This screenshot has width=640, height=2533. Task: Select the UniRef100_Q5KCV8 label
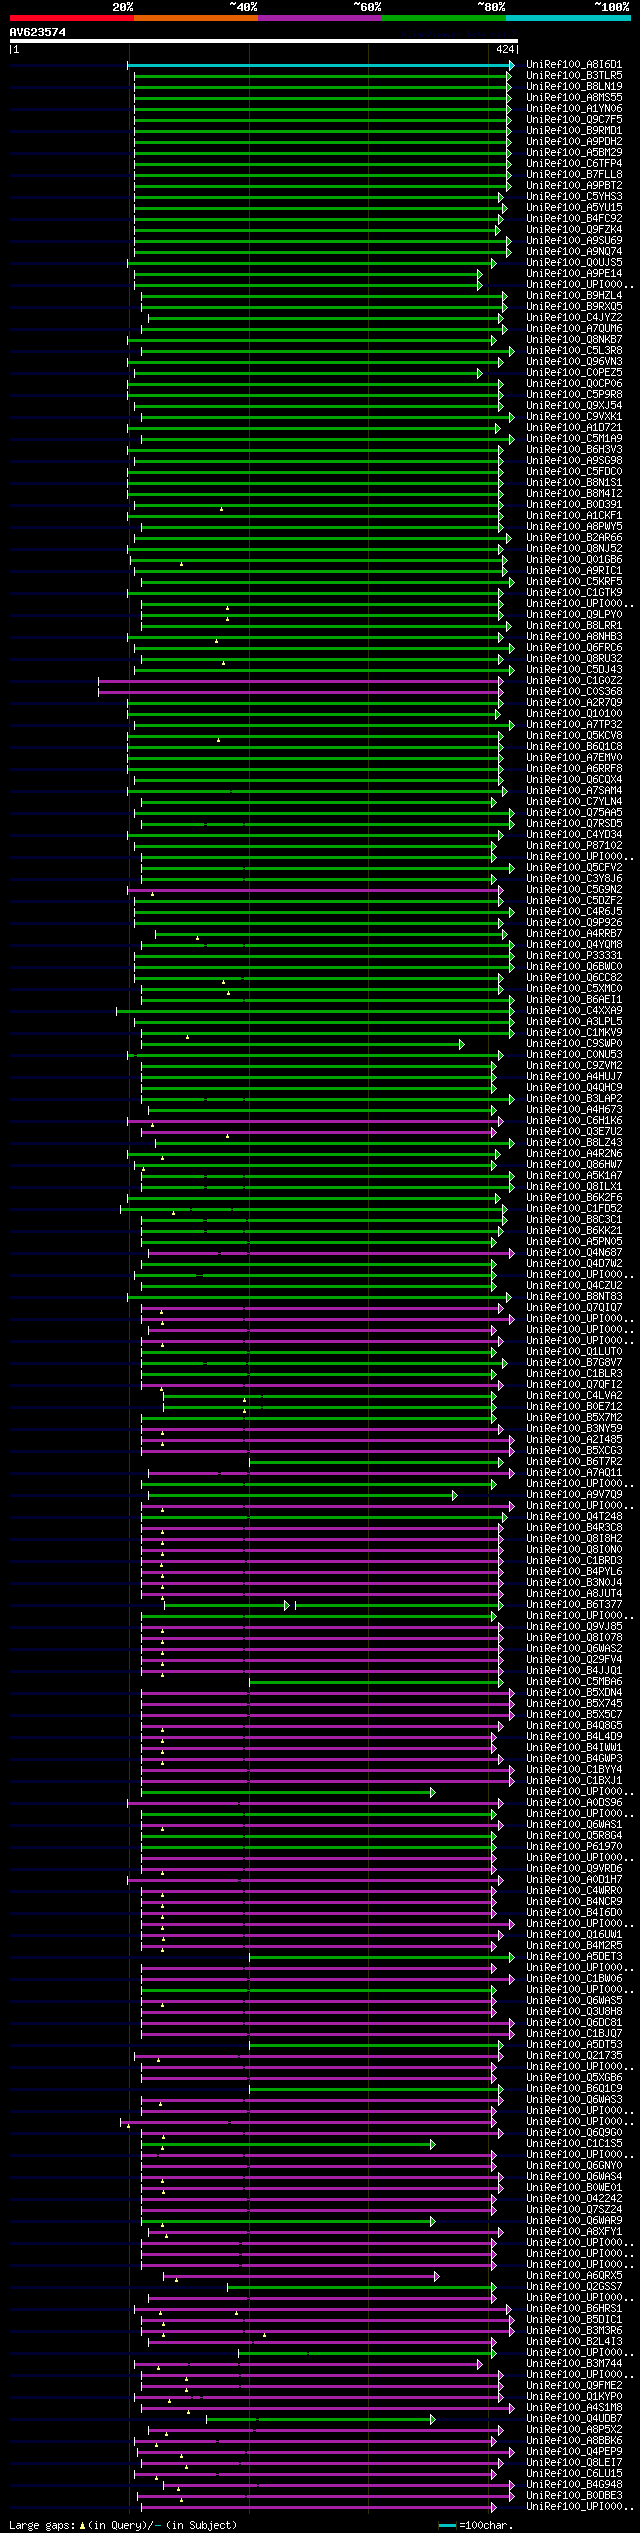click(x=574, y=736)
